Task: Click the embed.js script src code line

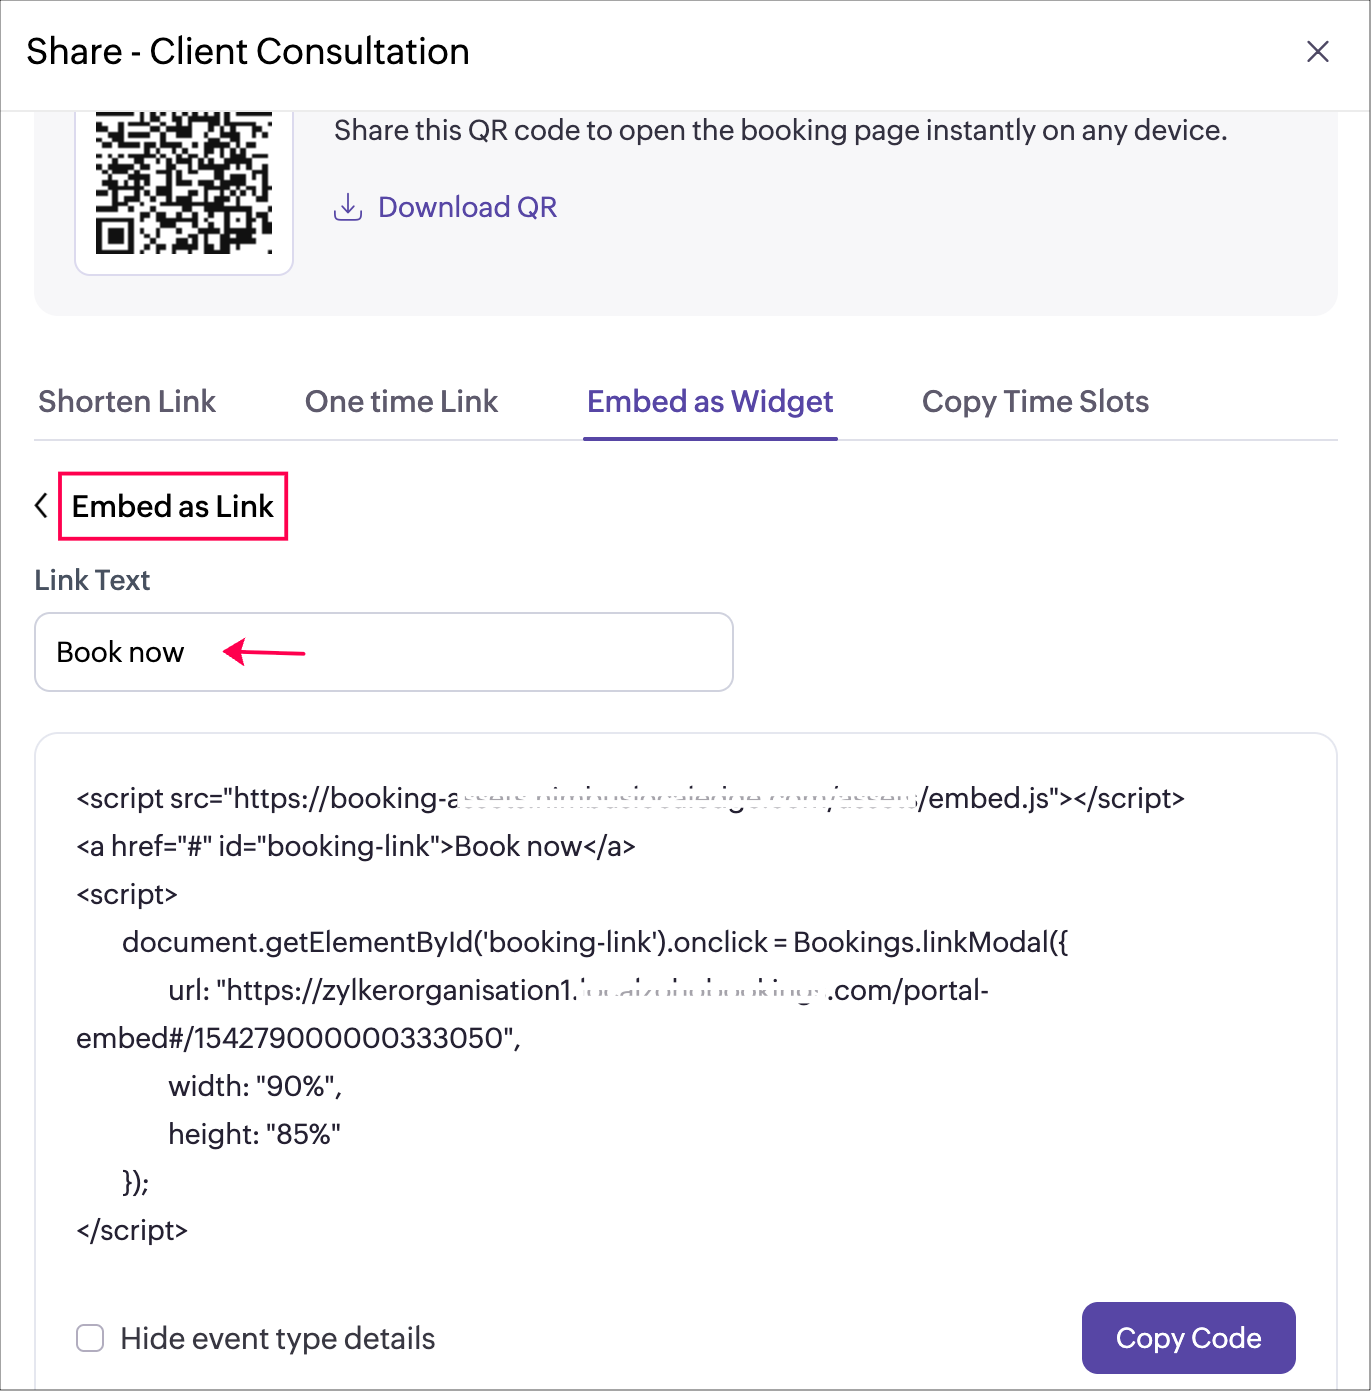Action: point(630,799)
